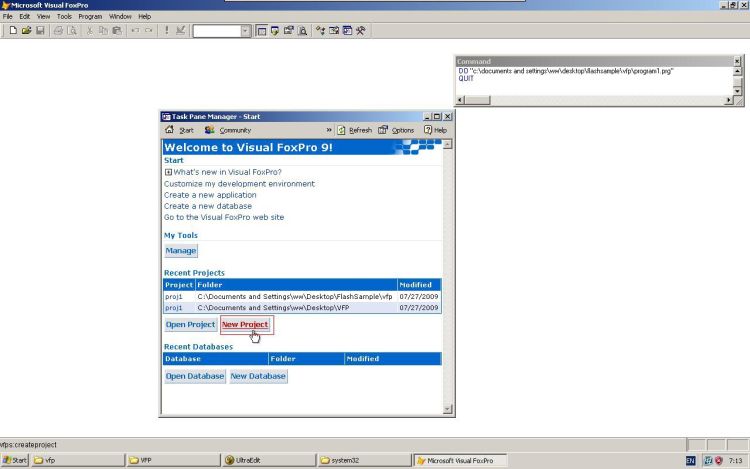Click the DO program1.prg line in Command window
The height and width of the screenshot is (469, 750).
pos(566,71)
